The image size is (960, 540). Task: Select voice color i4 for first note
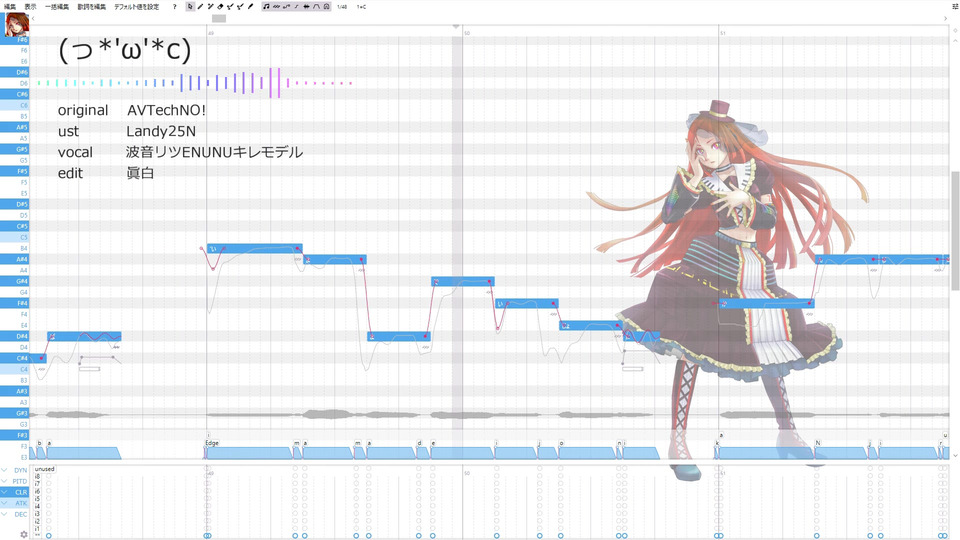coord(49,506)
